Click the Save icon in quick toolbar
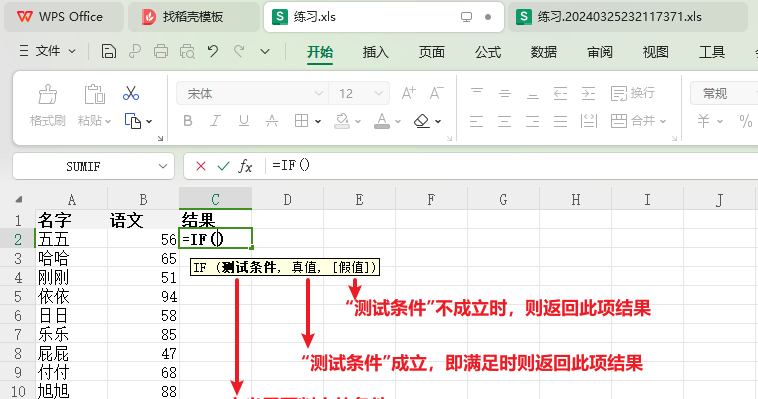 (109, 51)
